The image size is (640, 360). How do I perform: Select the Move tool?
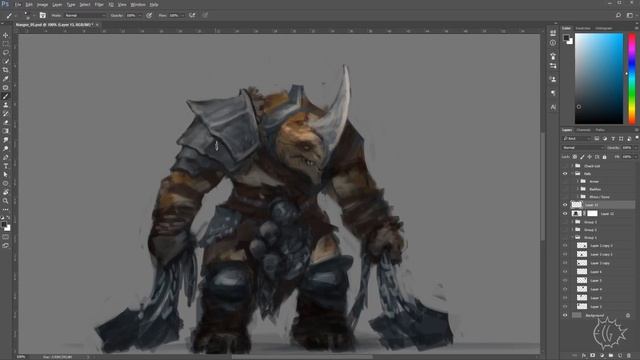[x=5, y=35]
